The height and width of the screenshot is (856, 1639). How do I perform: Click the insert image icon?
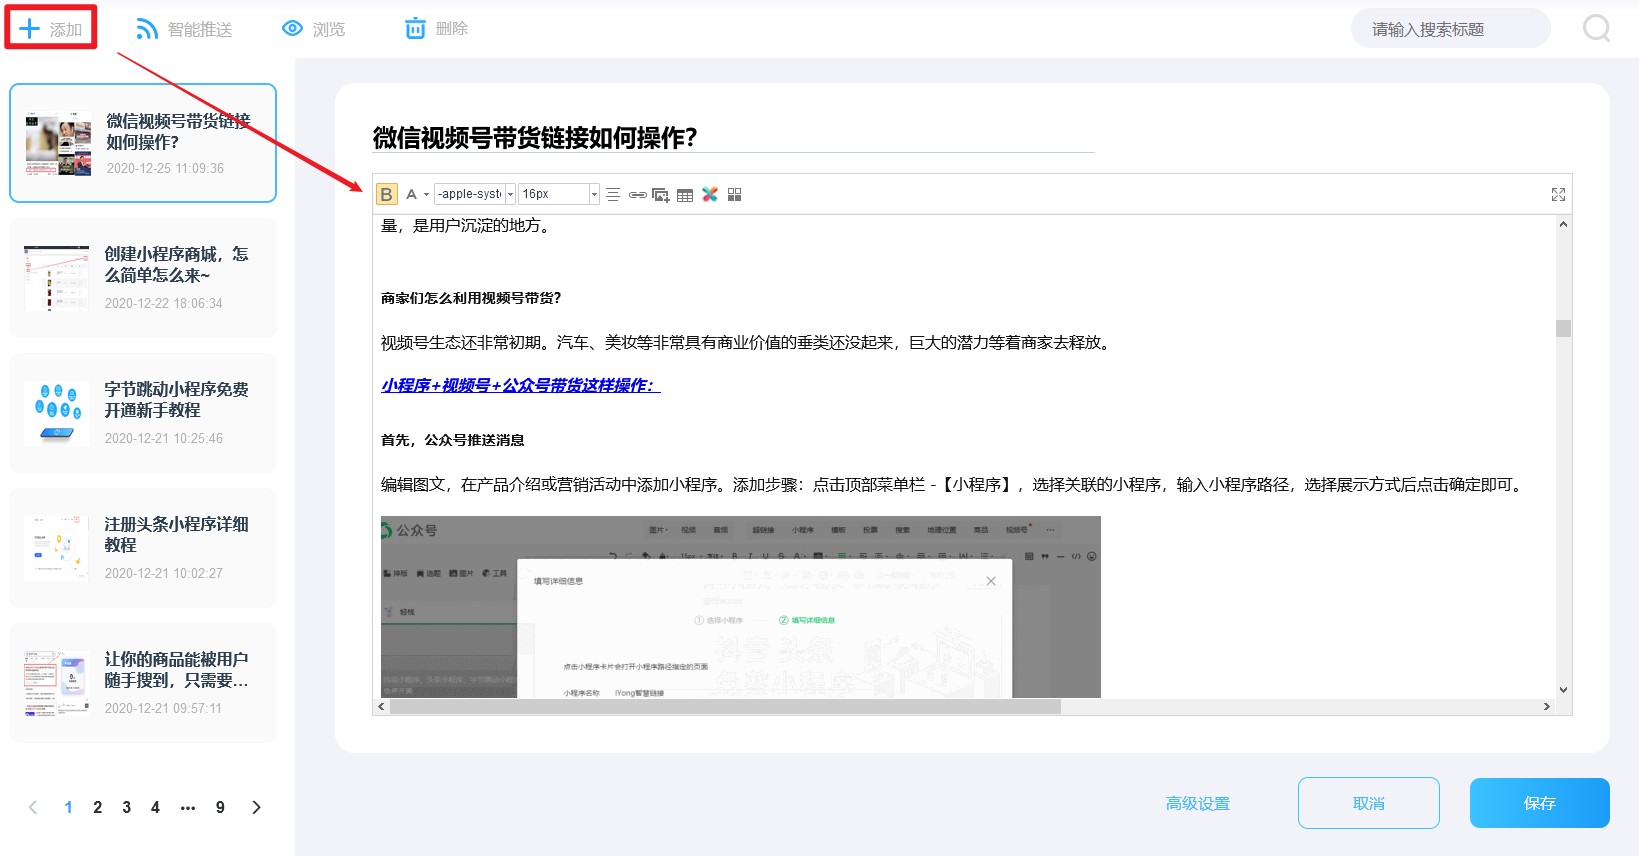661,194
